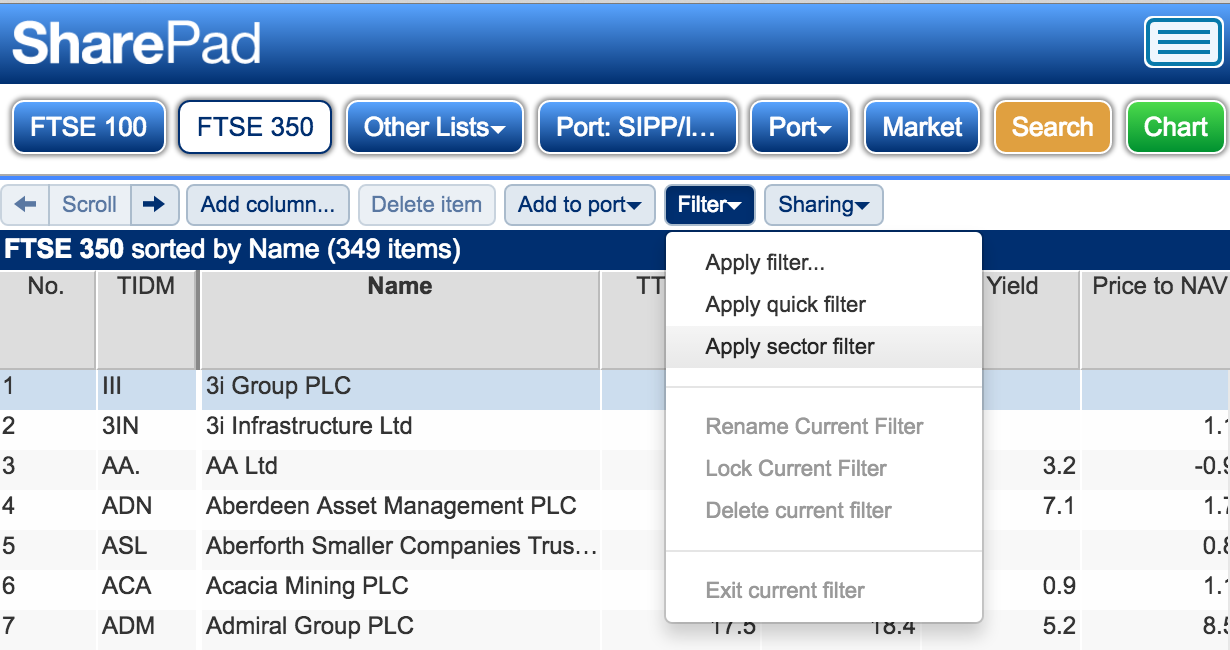
Task: Click the Scroll label button
Action: click(90, 205)
